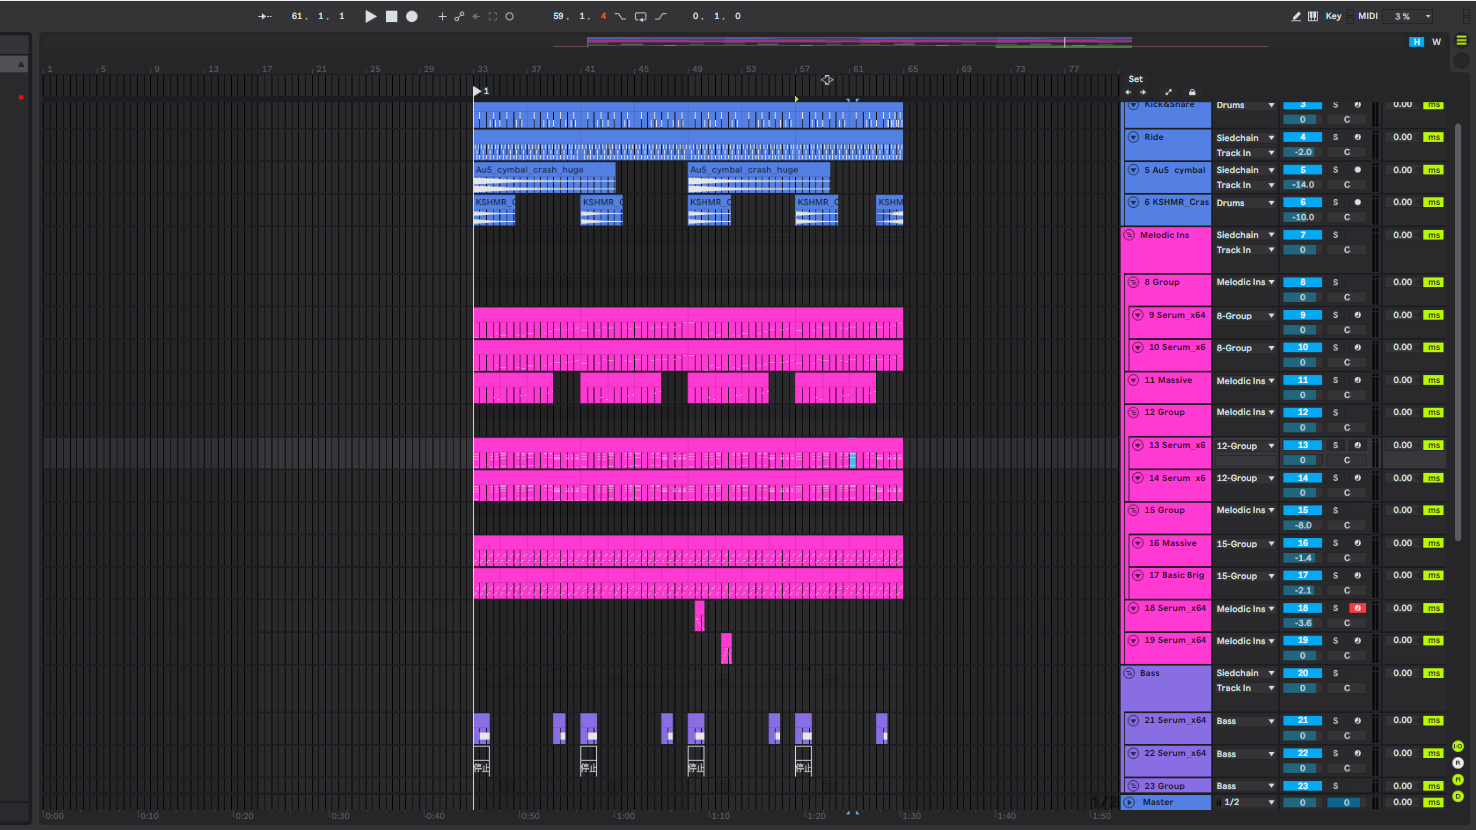1476x830 pixels.
Task: Activate the Loop switch in transport
Action: point(641,16)
